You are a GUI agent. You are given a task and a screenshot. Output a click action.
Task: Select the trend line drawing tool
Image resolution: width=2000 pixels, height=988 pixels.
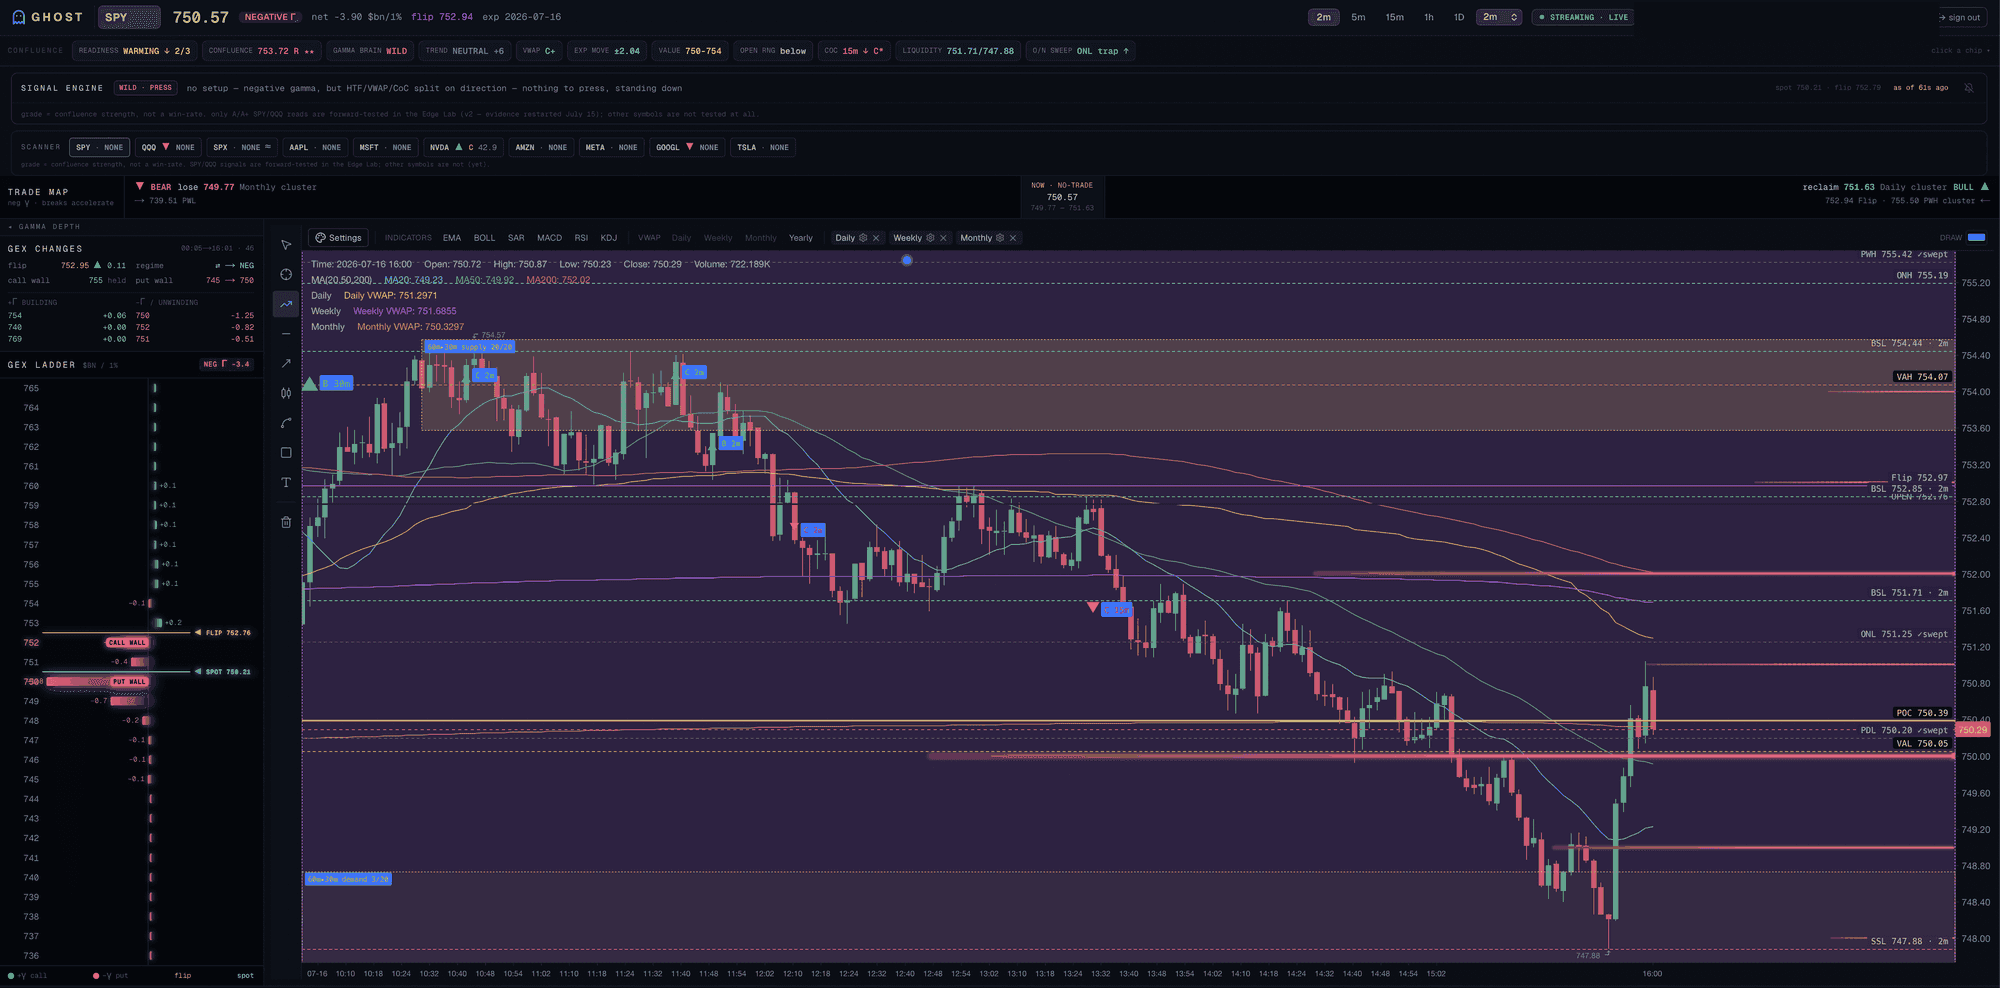tap(286, 304)
